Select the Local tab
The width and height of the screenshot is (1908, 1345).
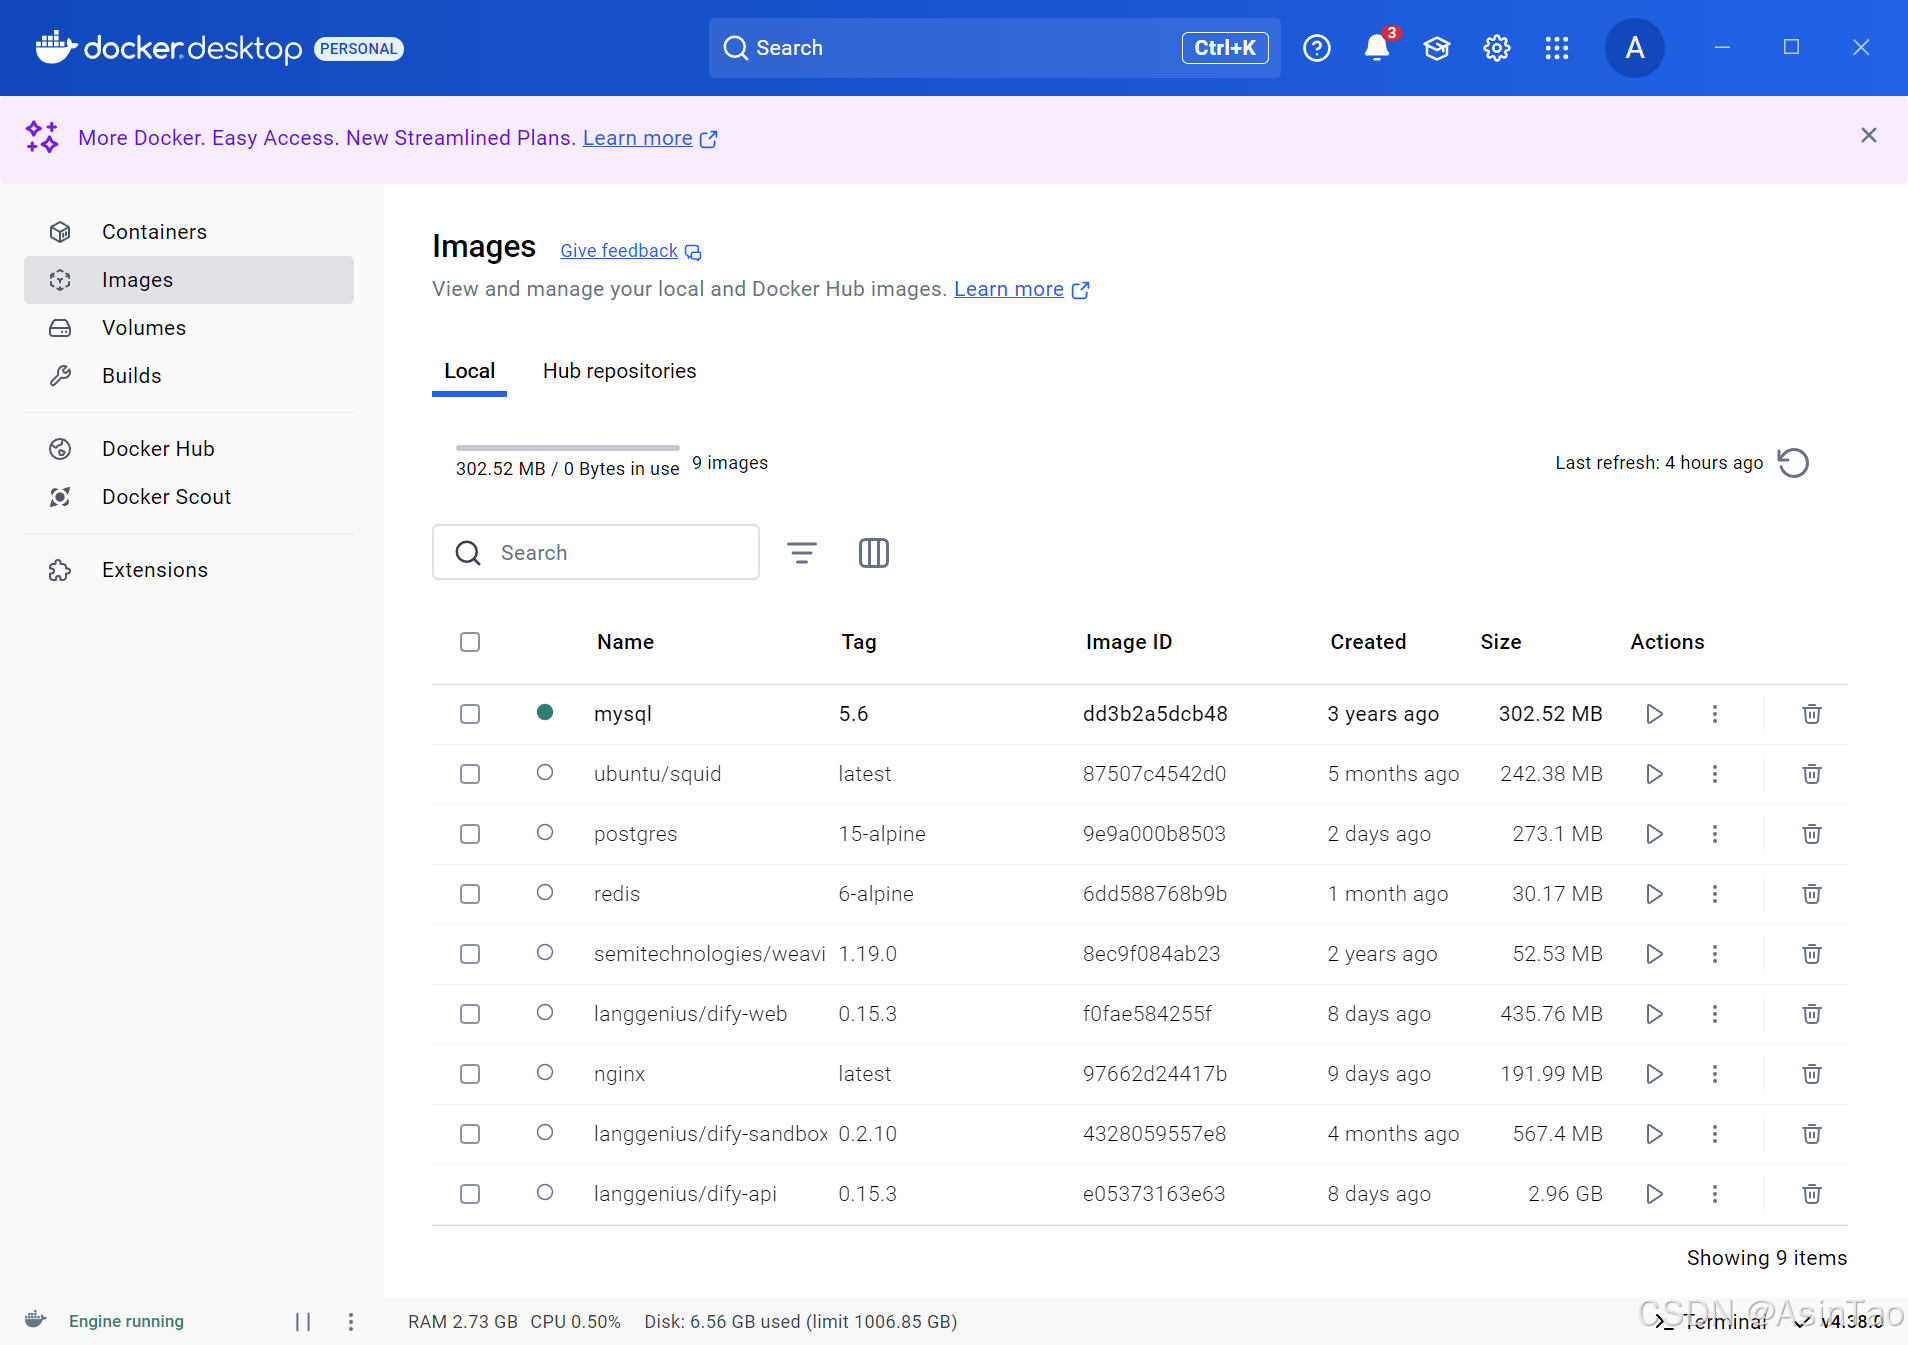tap(469, 371)
